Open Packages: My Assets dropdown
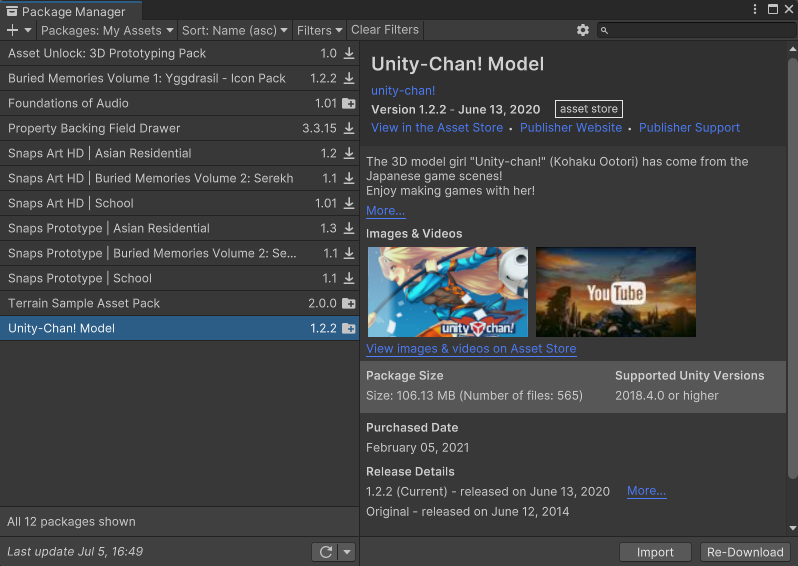 [107, 31]
